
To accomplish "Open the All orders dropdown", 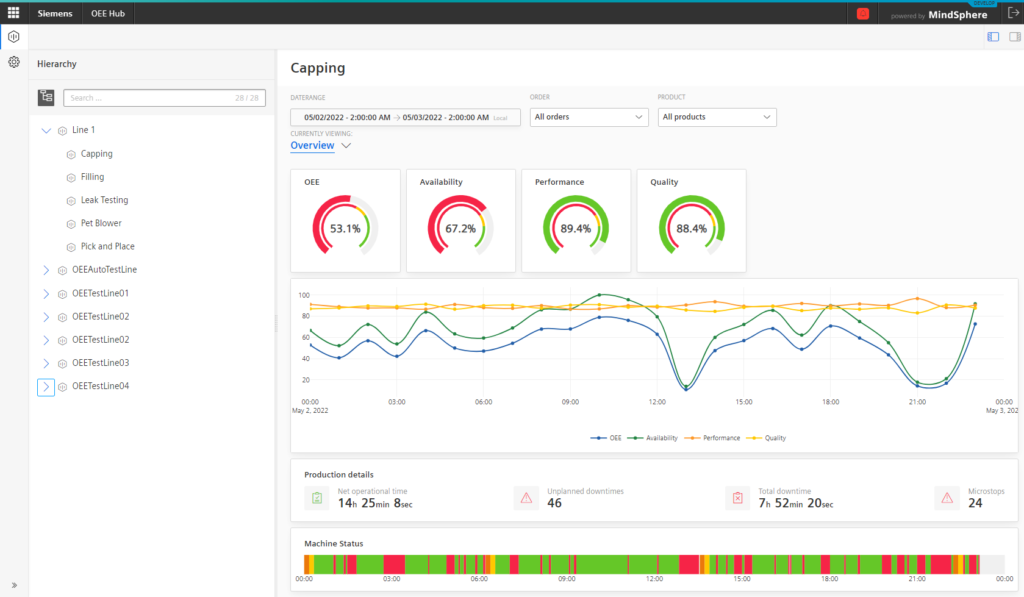I will (588, 117).
